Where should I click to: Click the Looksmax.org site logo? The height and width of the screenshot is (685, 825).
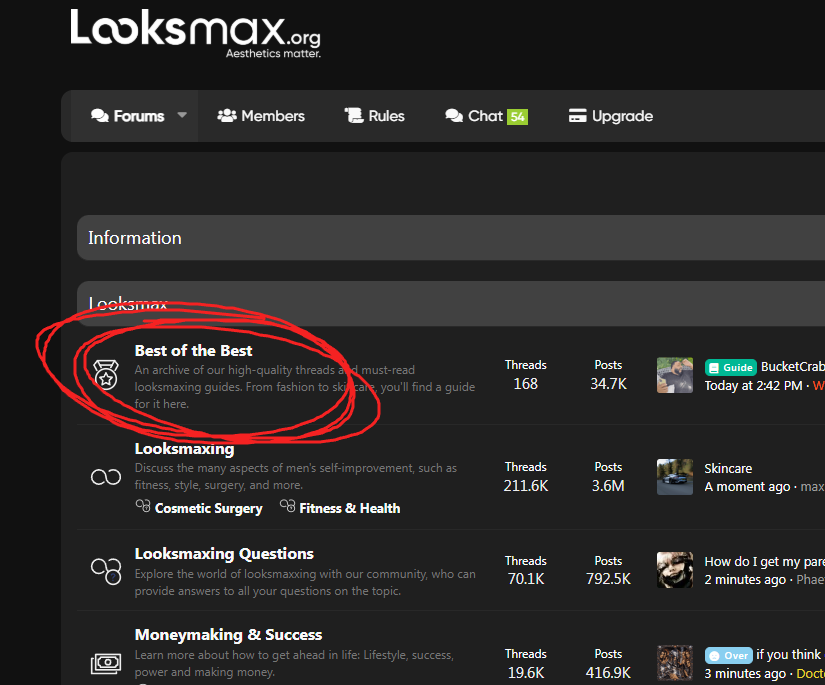pyautogui.click(x=196, y=33)
